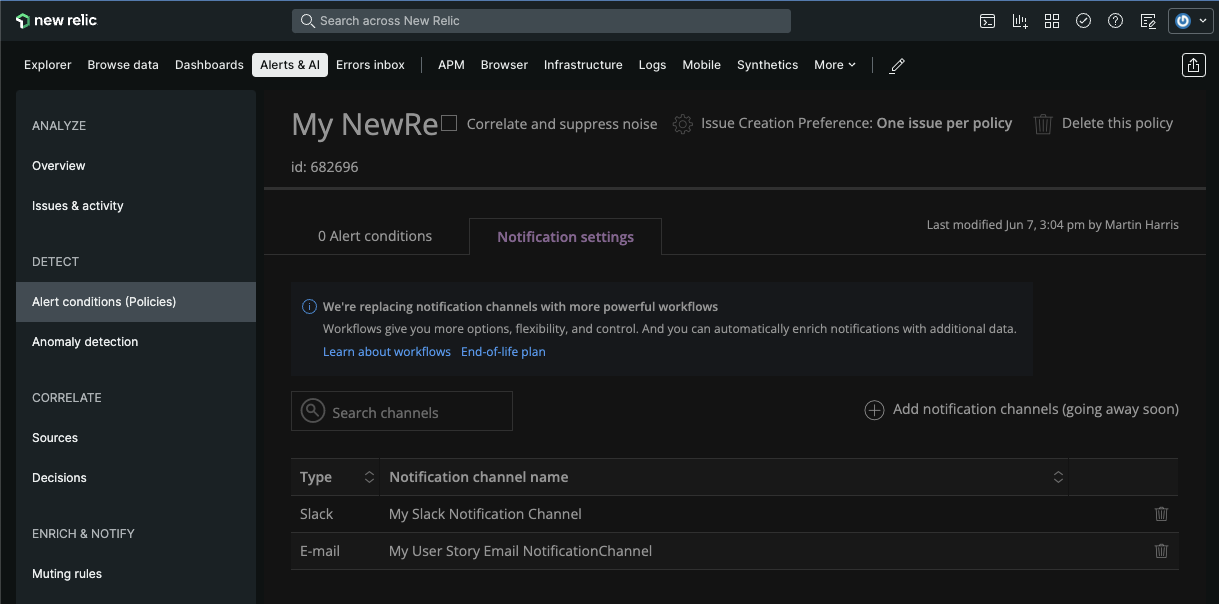The image size is (1219, 604).
Task: Open the query builder console icon
Action: 987,21
